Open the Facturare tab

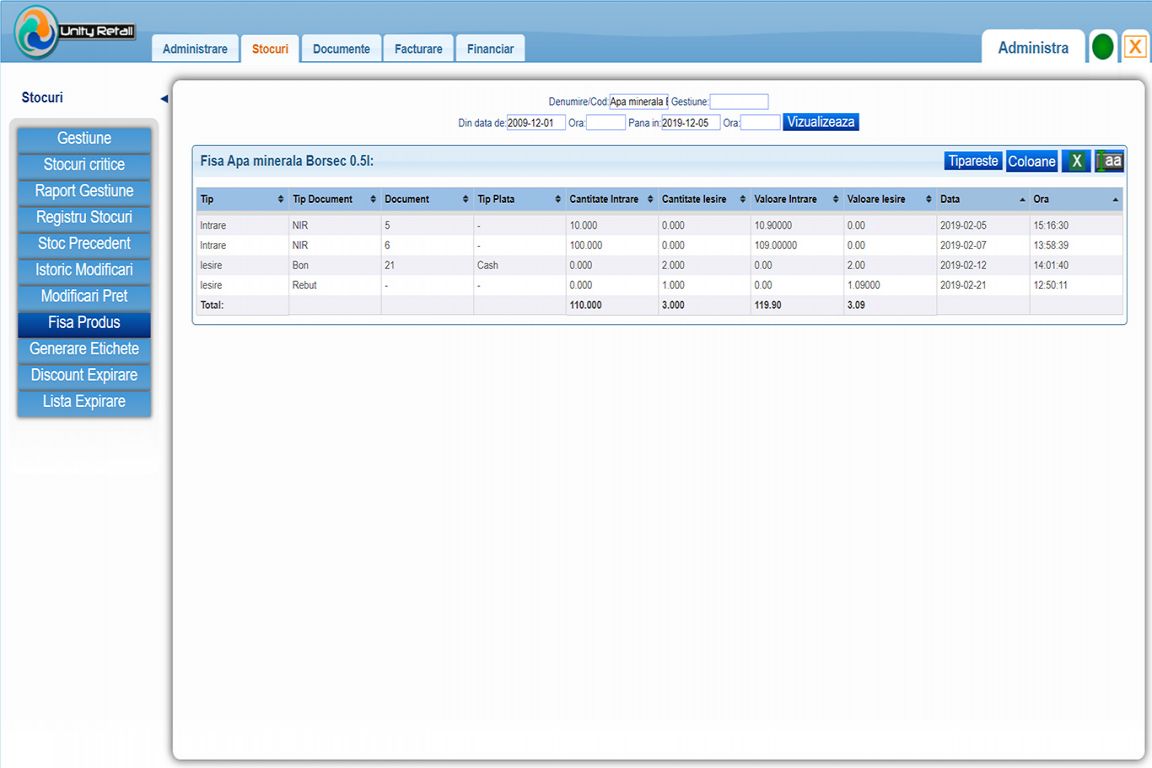pyautogui.click(x=418, y=49)
